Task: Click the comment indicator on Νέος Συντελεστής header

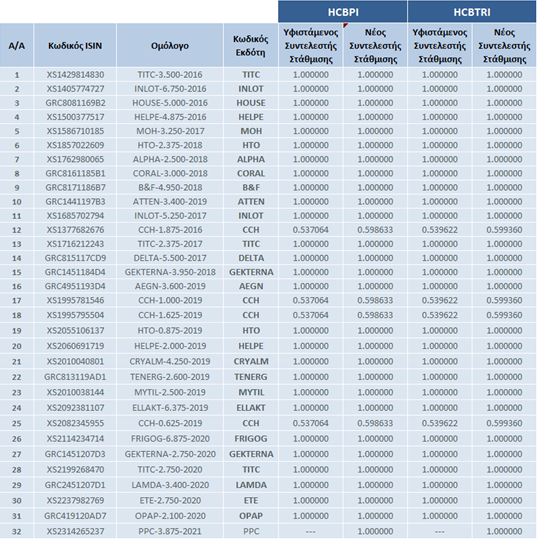Action: click(346, 25)
